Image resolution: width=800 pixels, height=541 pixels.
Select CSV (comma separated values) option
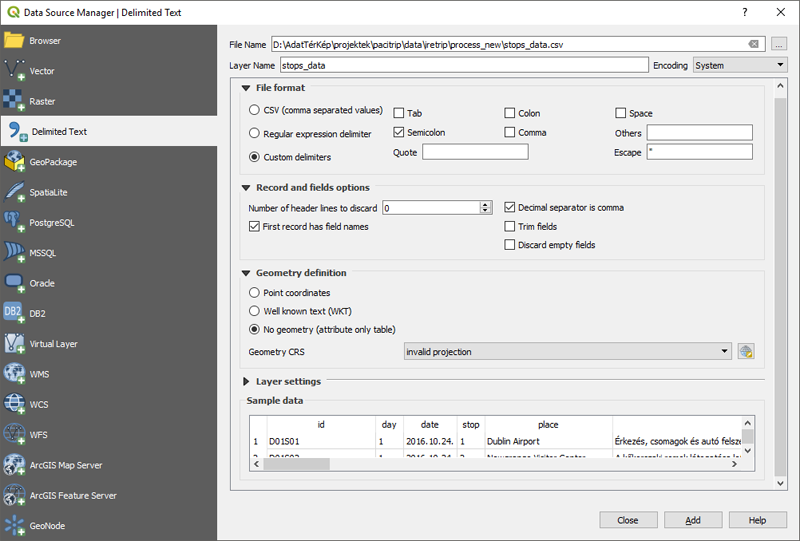point(254,110)
